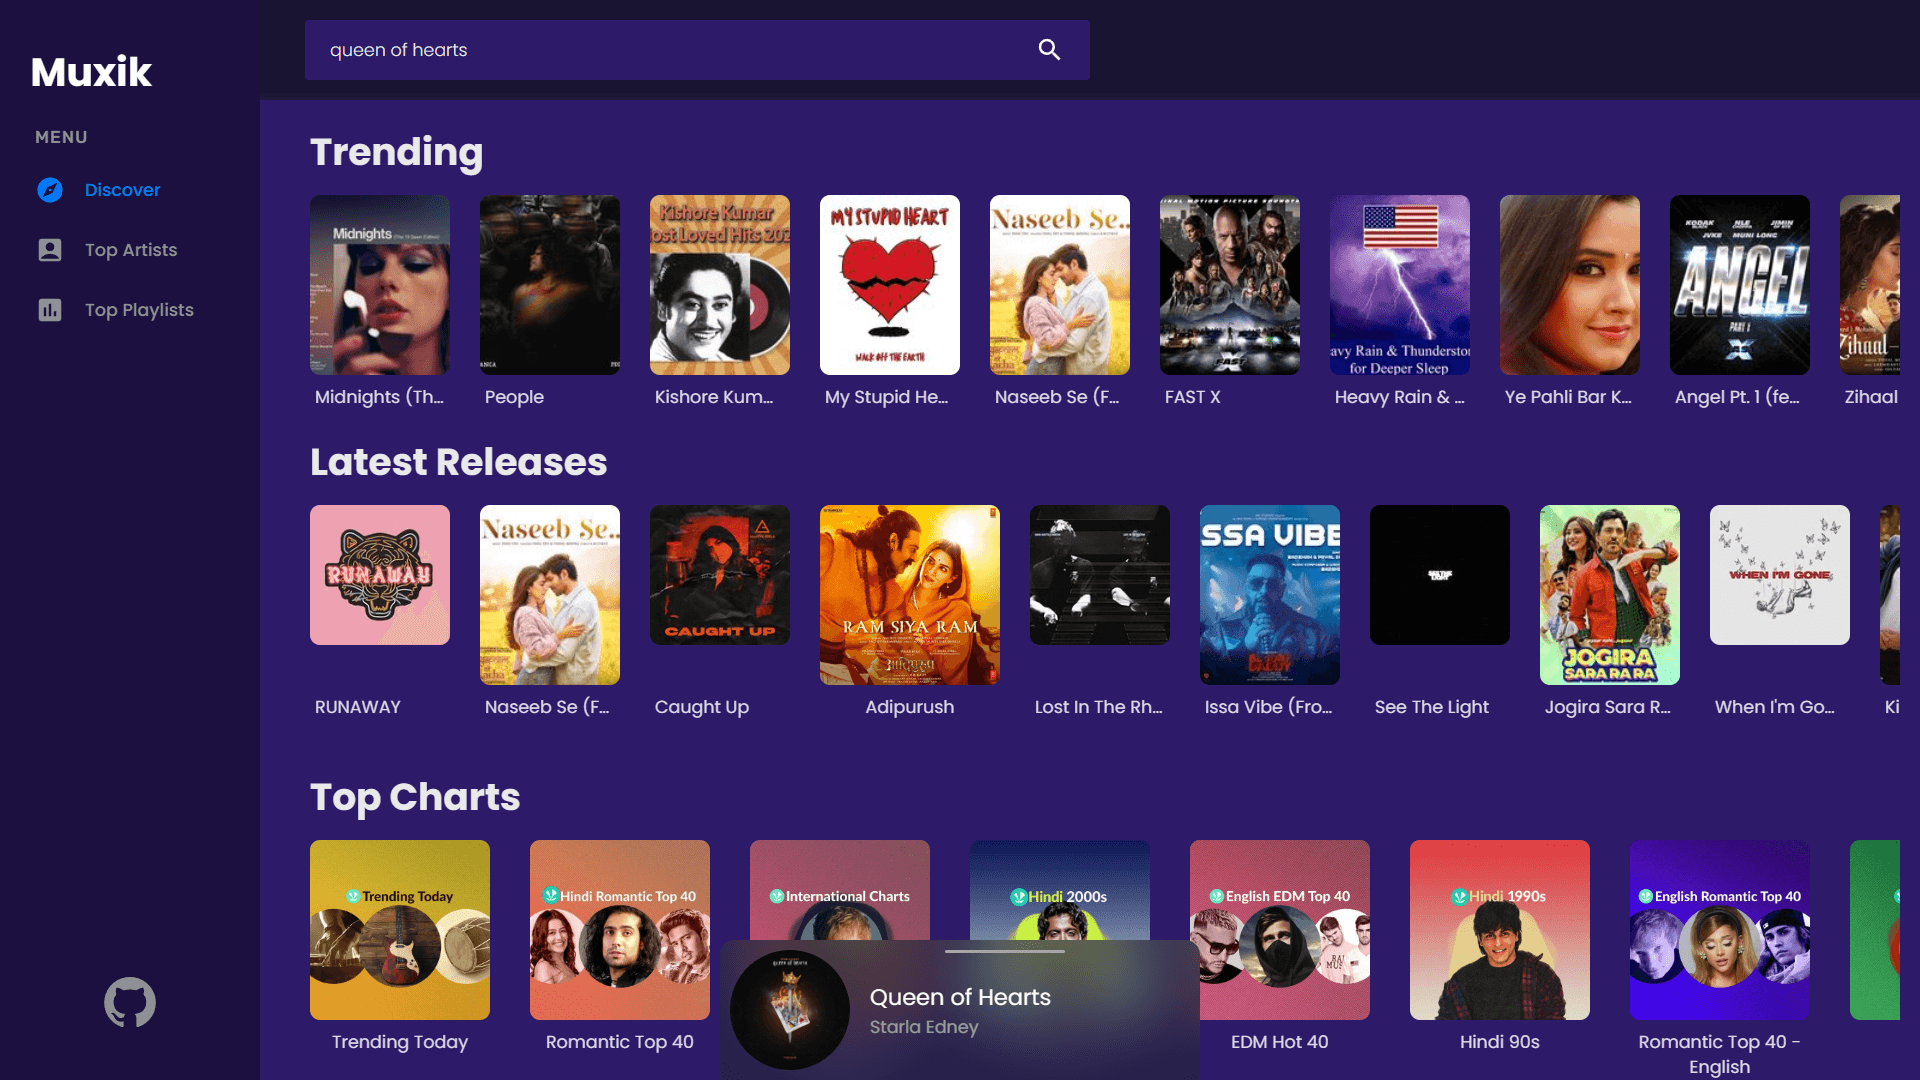This screenshot has width=1920, height=1080.
Task: Open the GitHub logo link
Action: tap(130, 1002)
